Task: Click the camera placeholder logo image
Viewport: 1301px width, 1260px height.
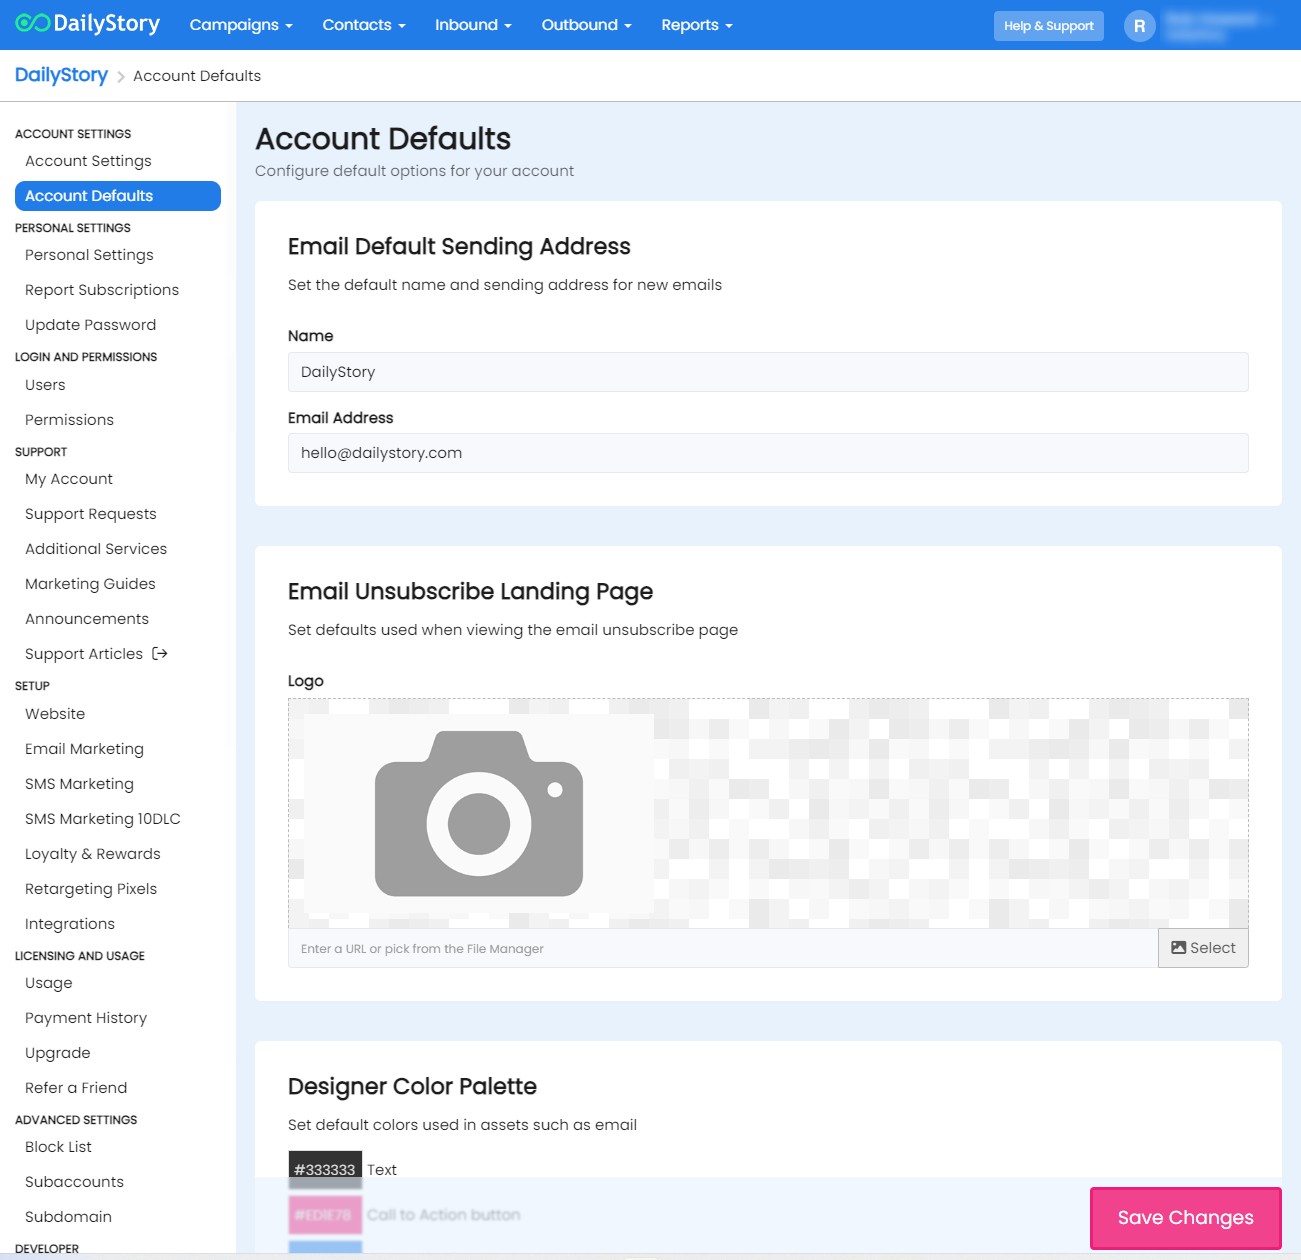Action: coord(478,813)
